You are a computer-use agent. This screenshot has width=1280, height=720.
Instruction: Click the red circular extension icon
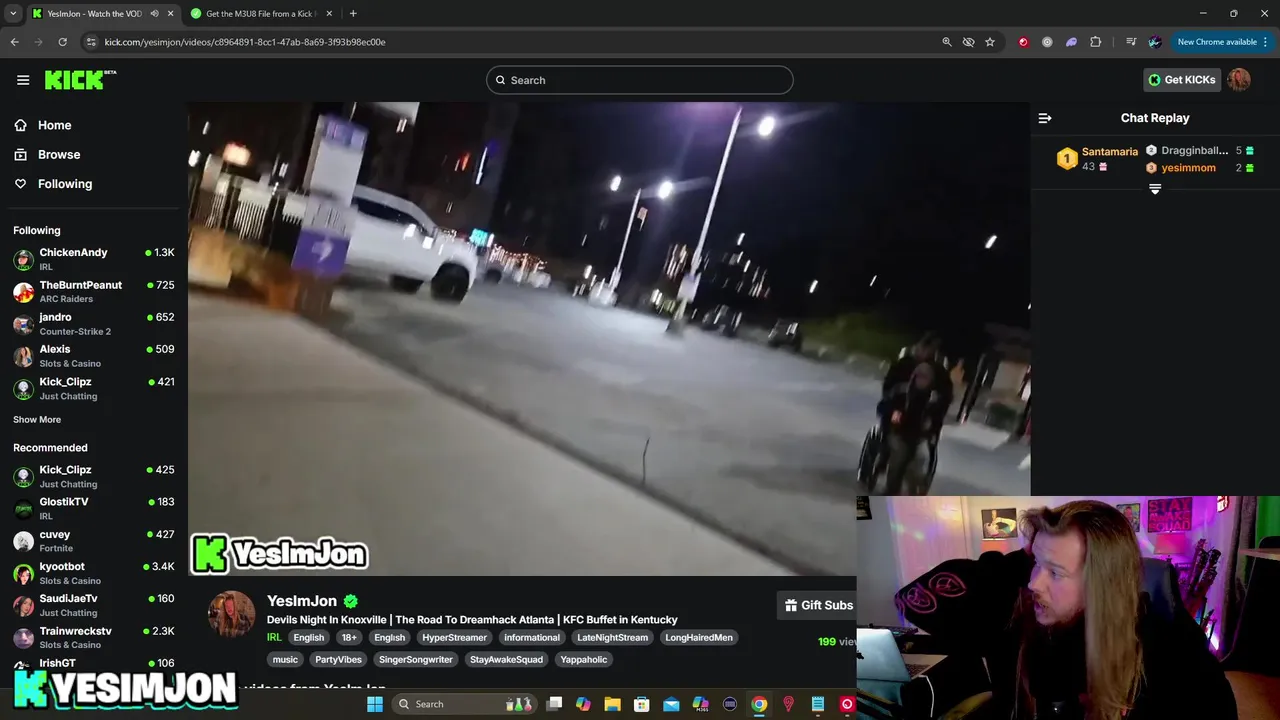pos(1023,42)
